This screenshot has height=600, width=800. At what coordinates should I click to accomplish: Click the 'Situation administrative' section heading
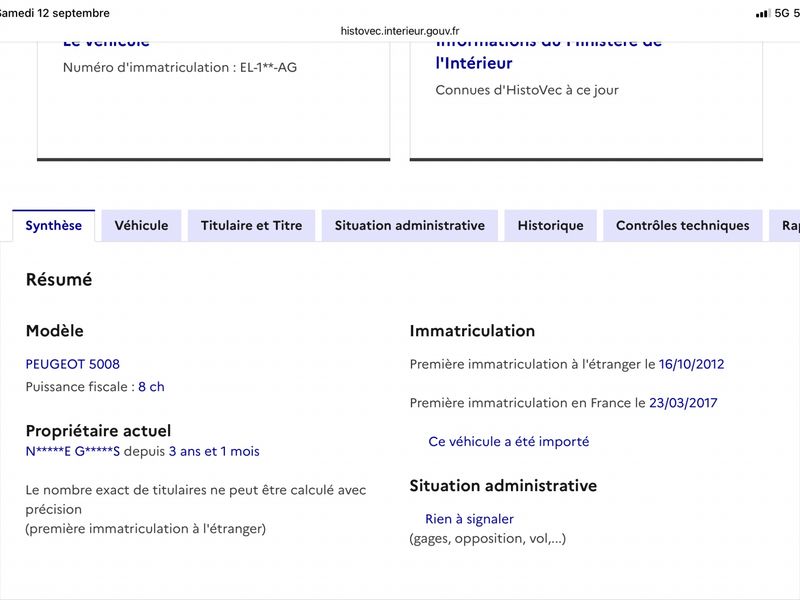tap(503, 485)
